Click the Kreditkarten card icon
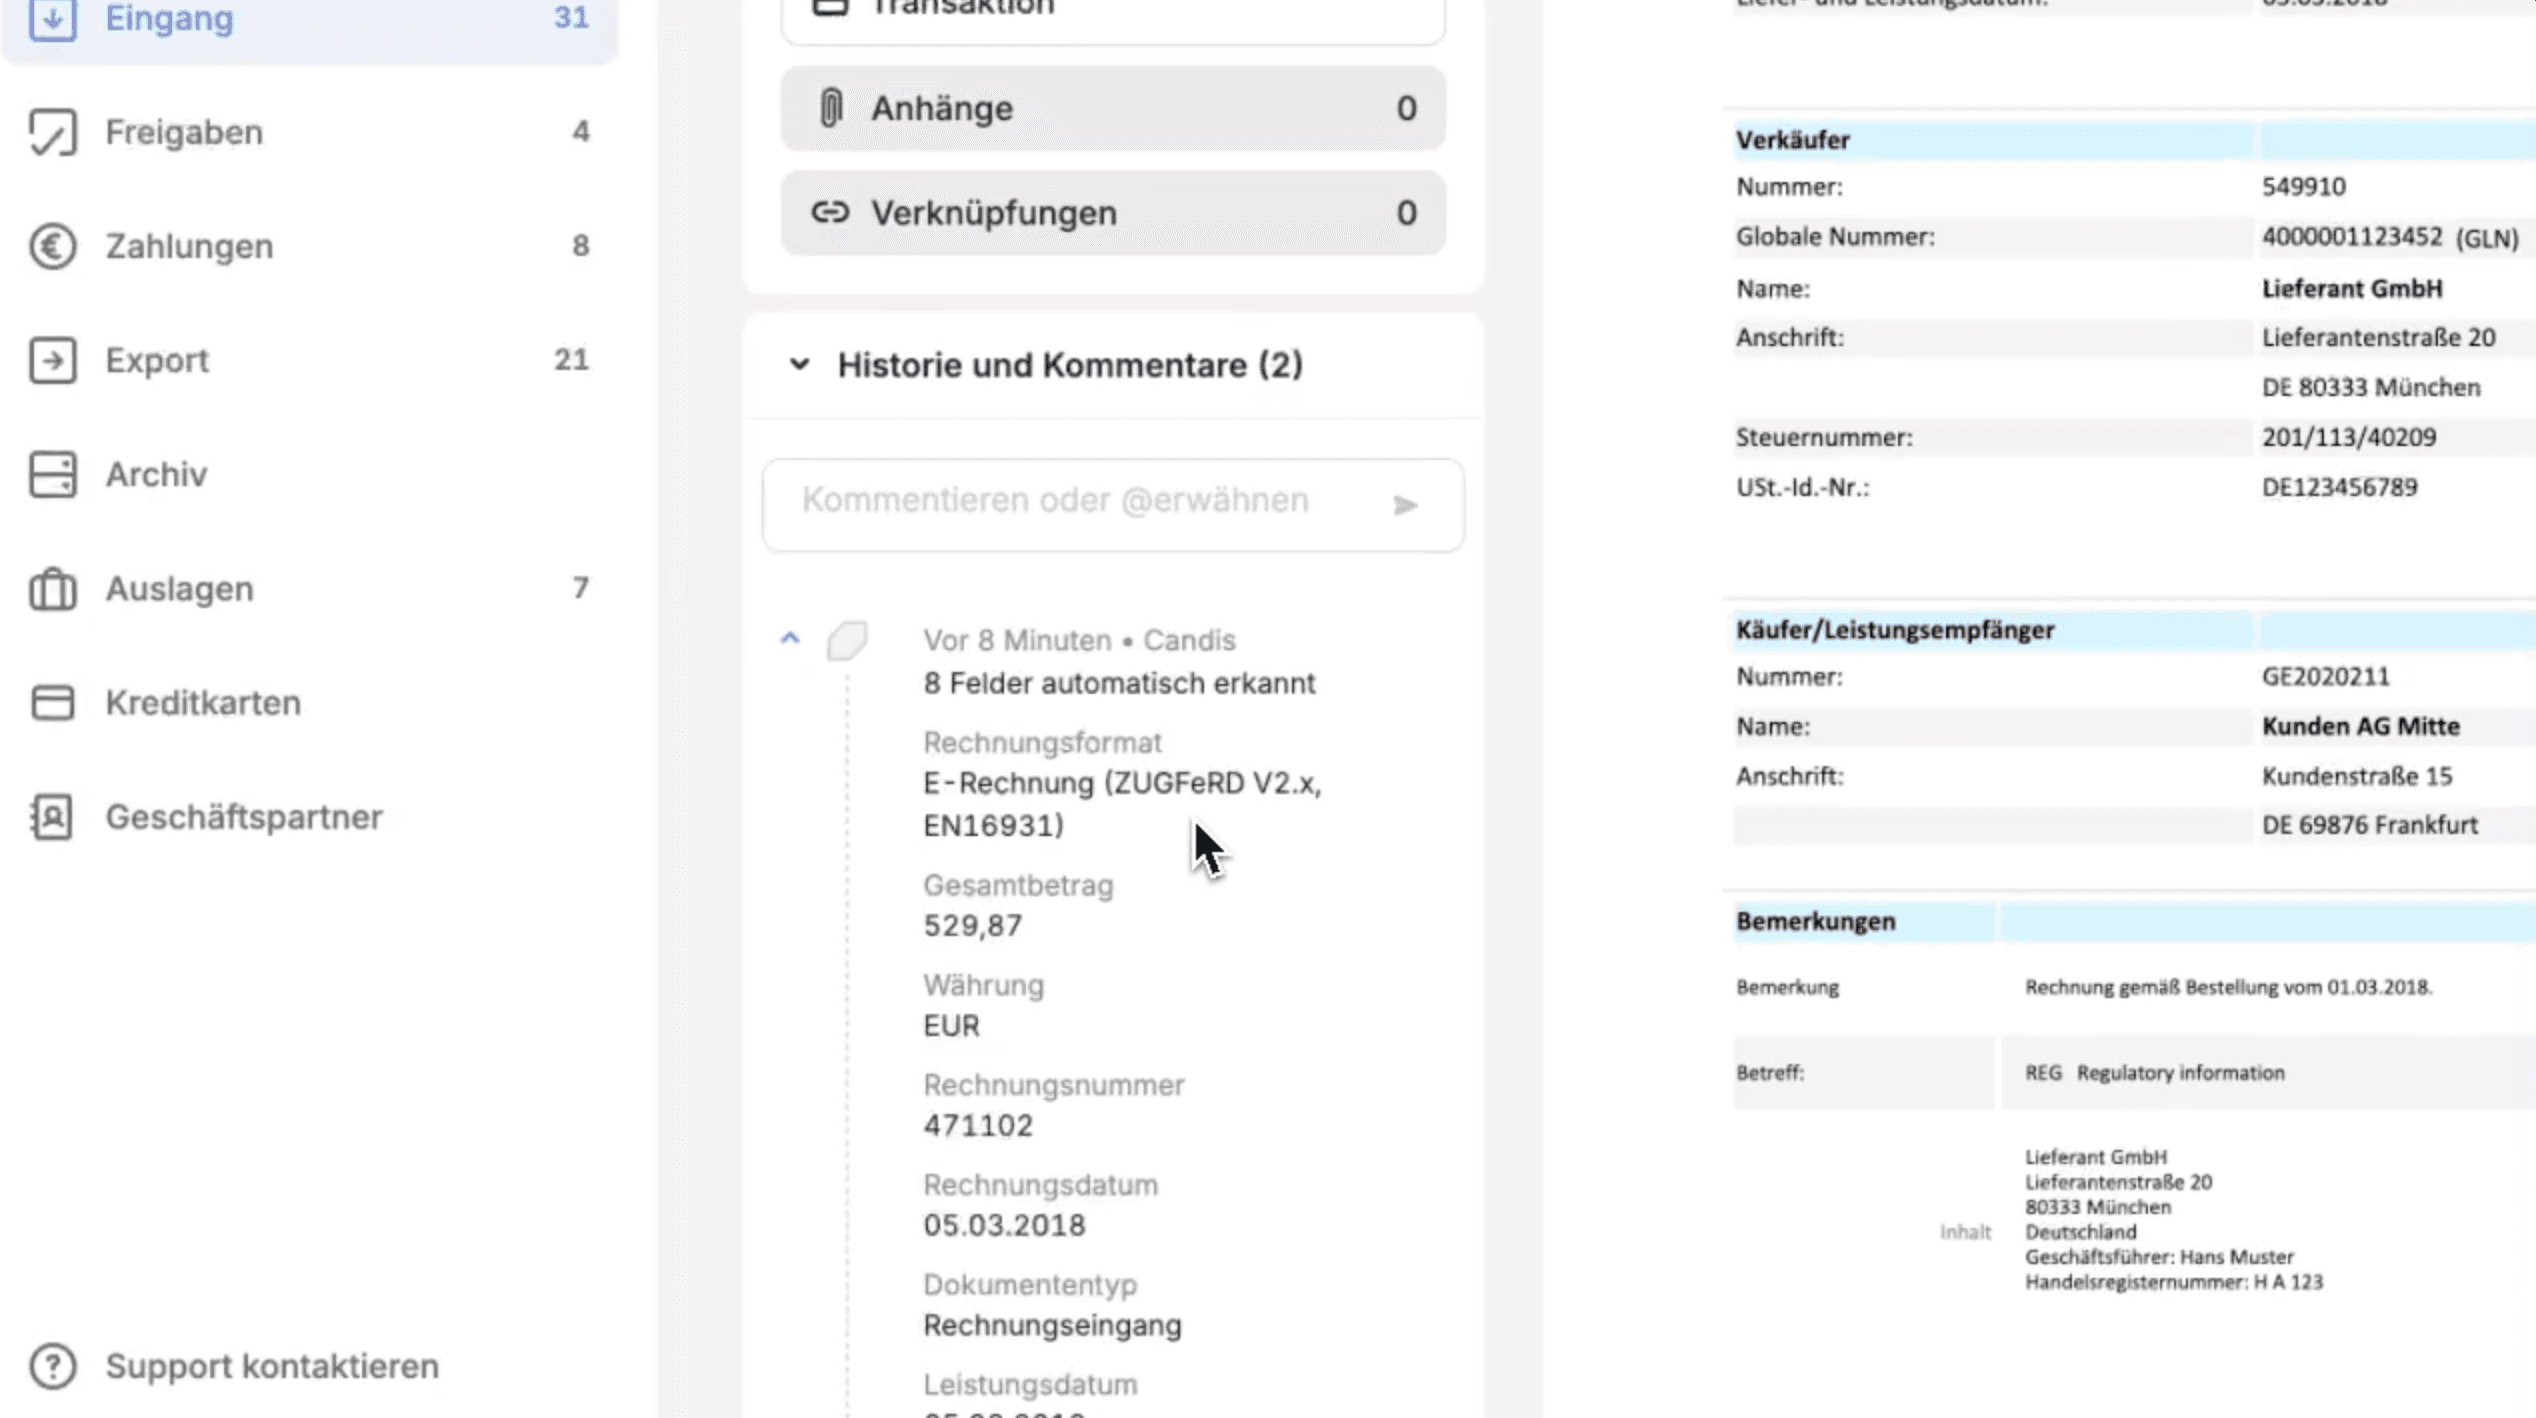2536x1418 pixels. (x=52, y=703)
